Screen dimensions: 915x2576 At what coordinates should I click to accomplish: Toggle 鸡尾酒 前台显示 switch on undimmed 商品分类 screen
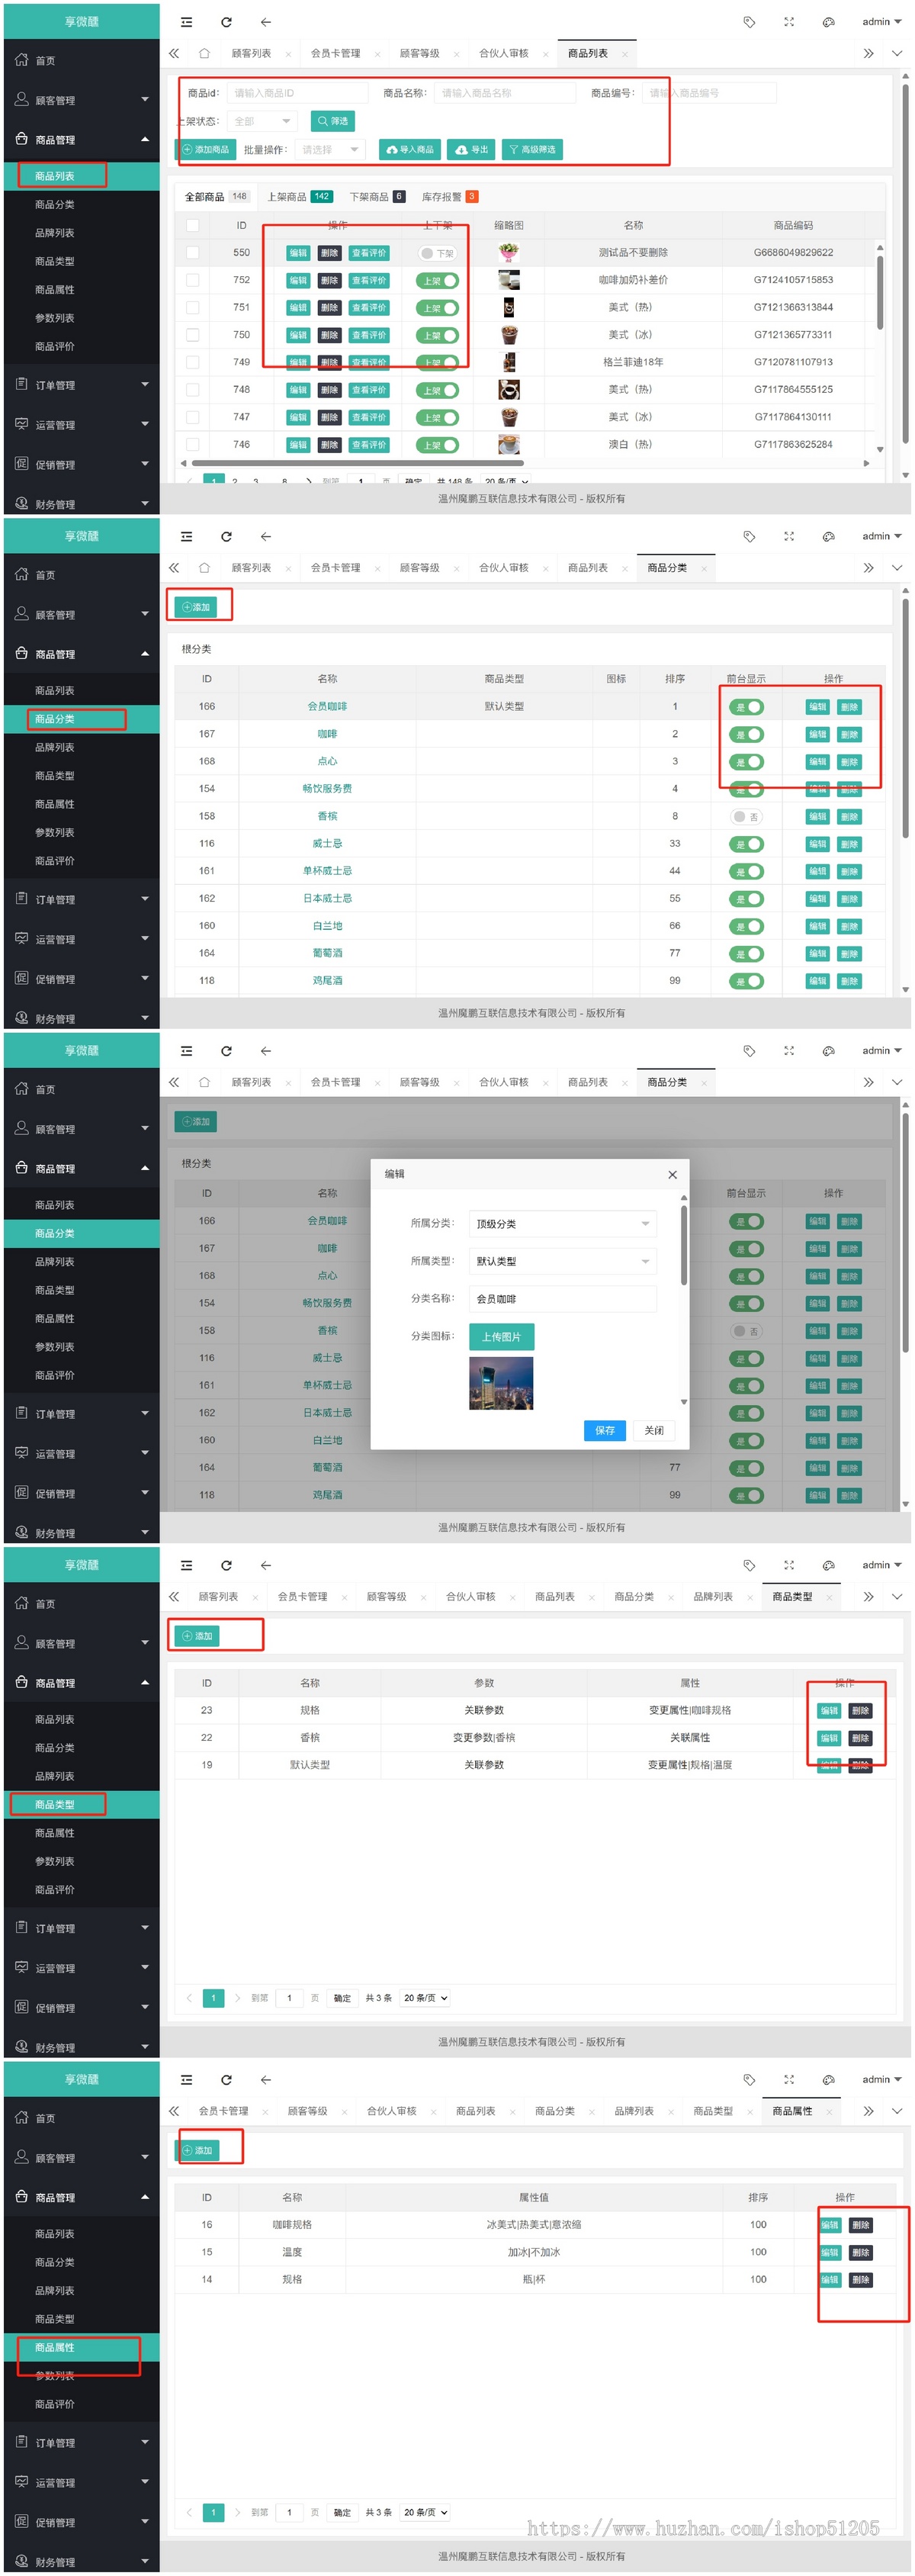(746, 981)
